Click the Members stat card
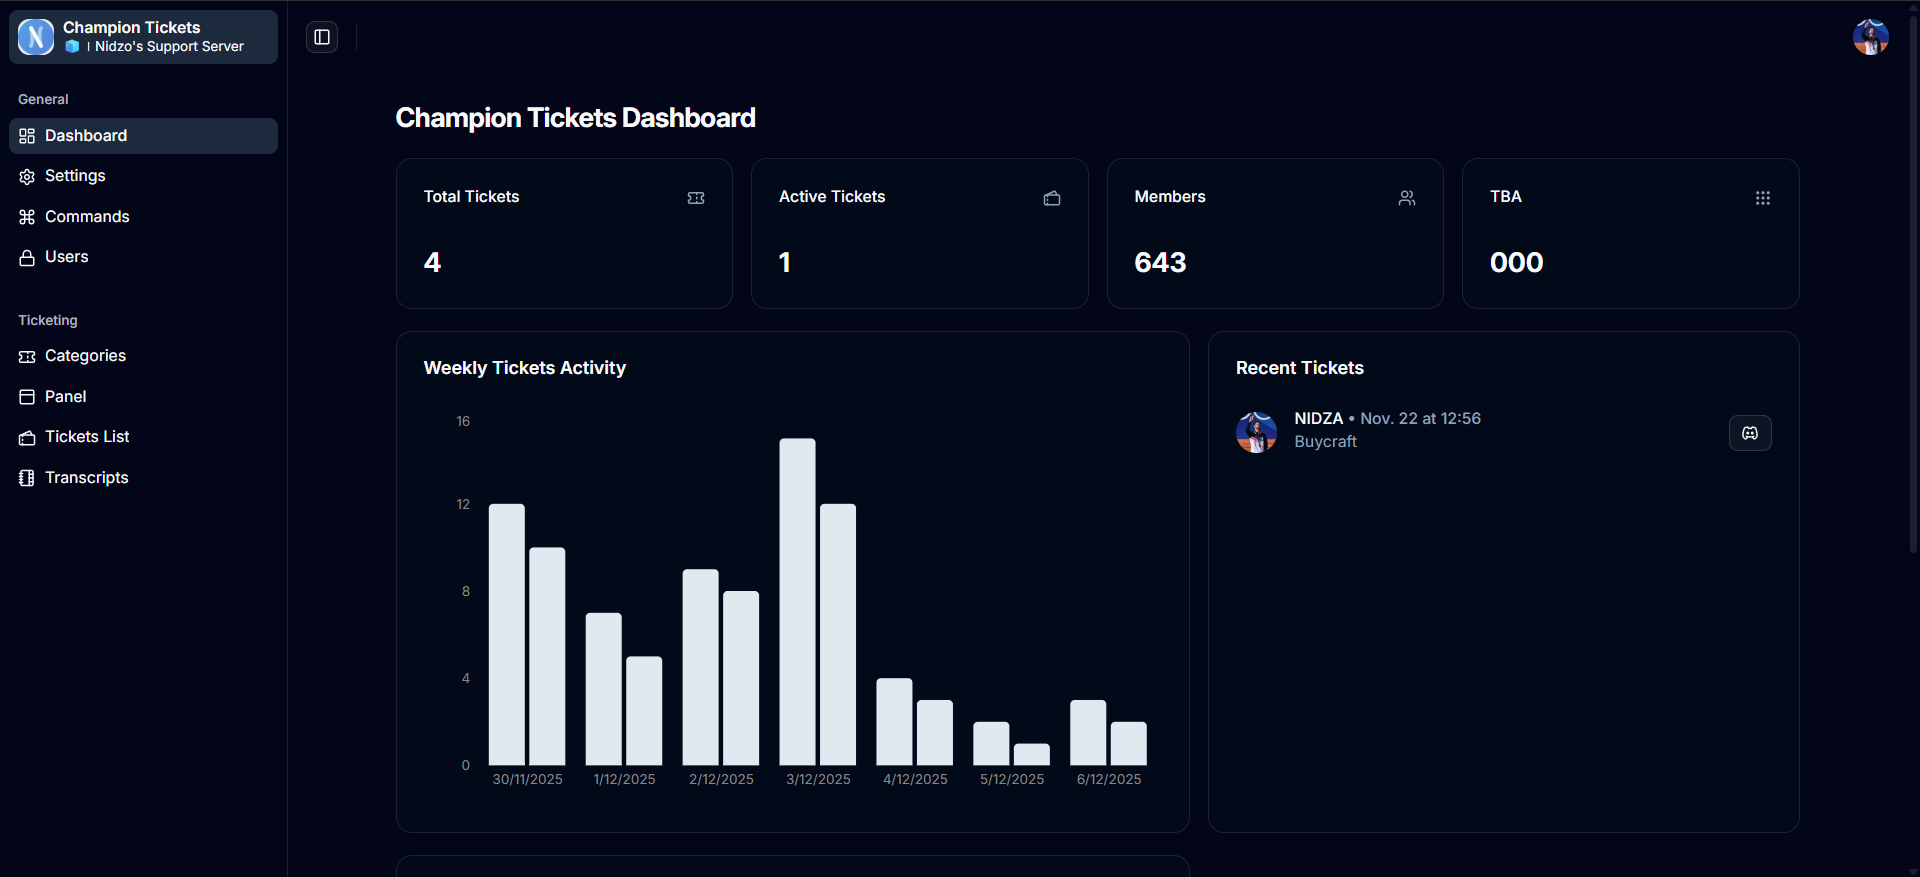Screen dimensions: 1920x877 click(x=1275, y=233)
